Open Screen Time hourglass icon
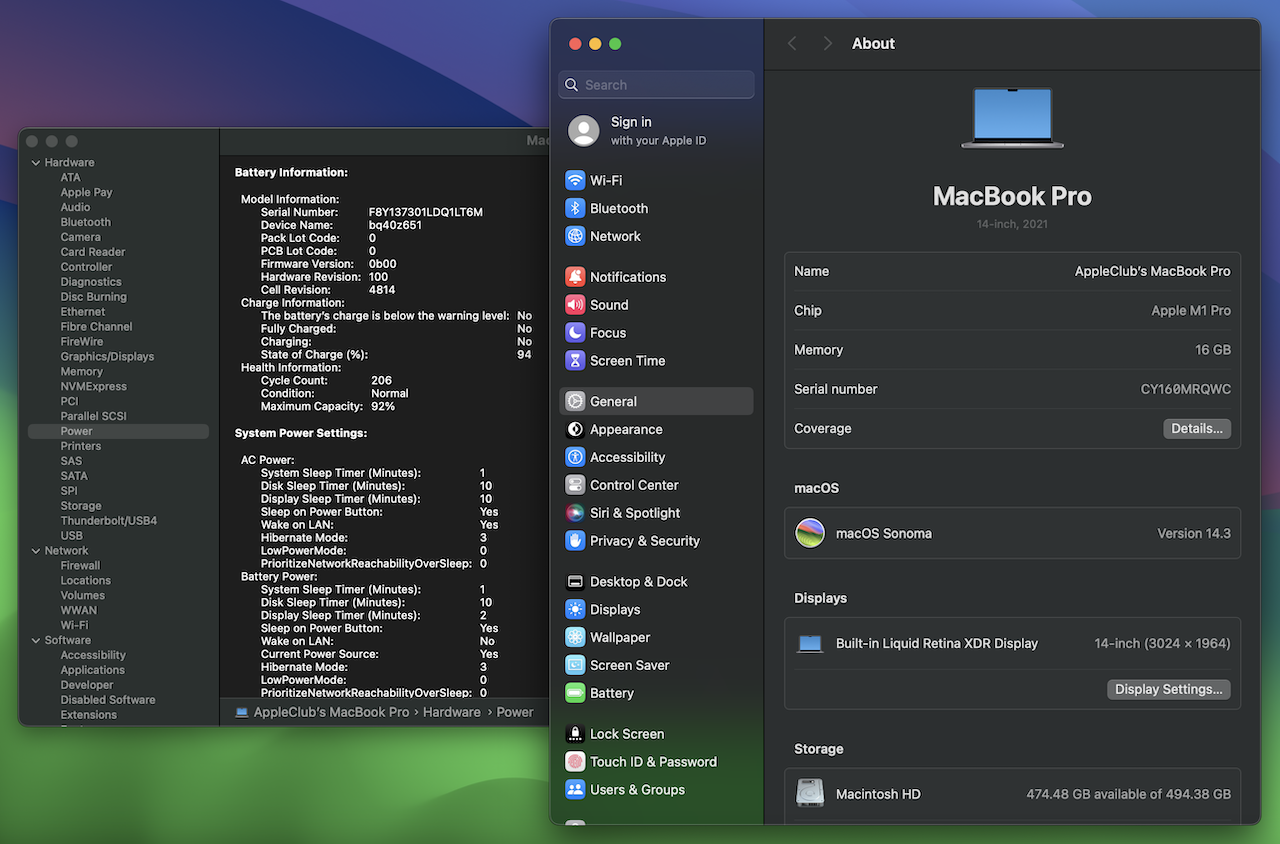This screenshot has width=1280, height=844. coord(575,361)
